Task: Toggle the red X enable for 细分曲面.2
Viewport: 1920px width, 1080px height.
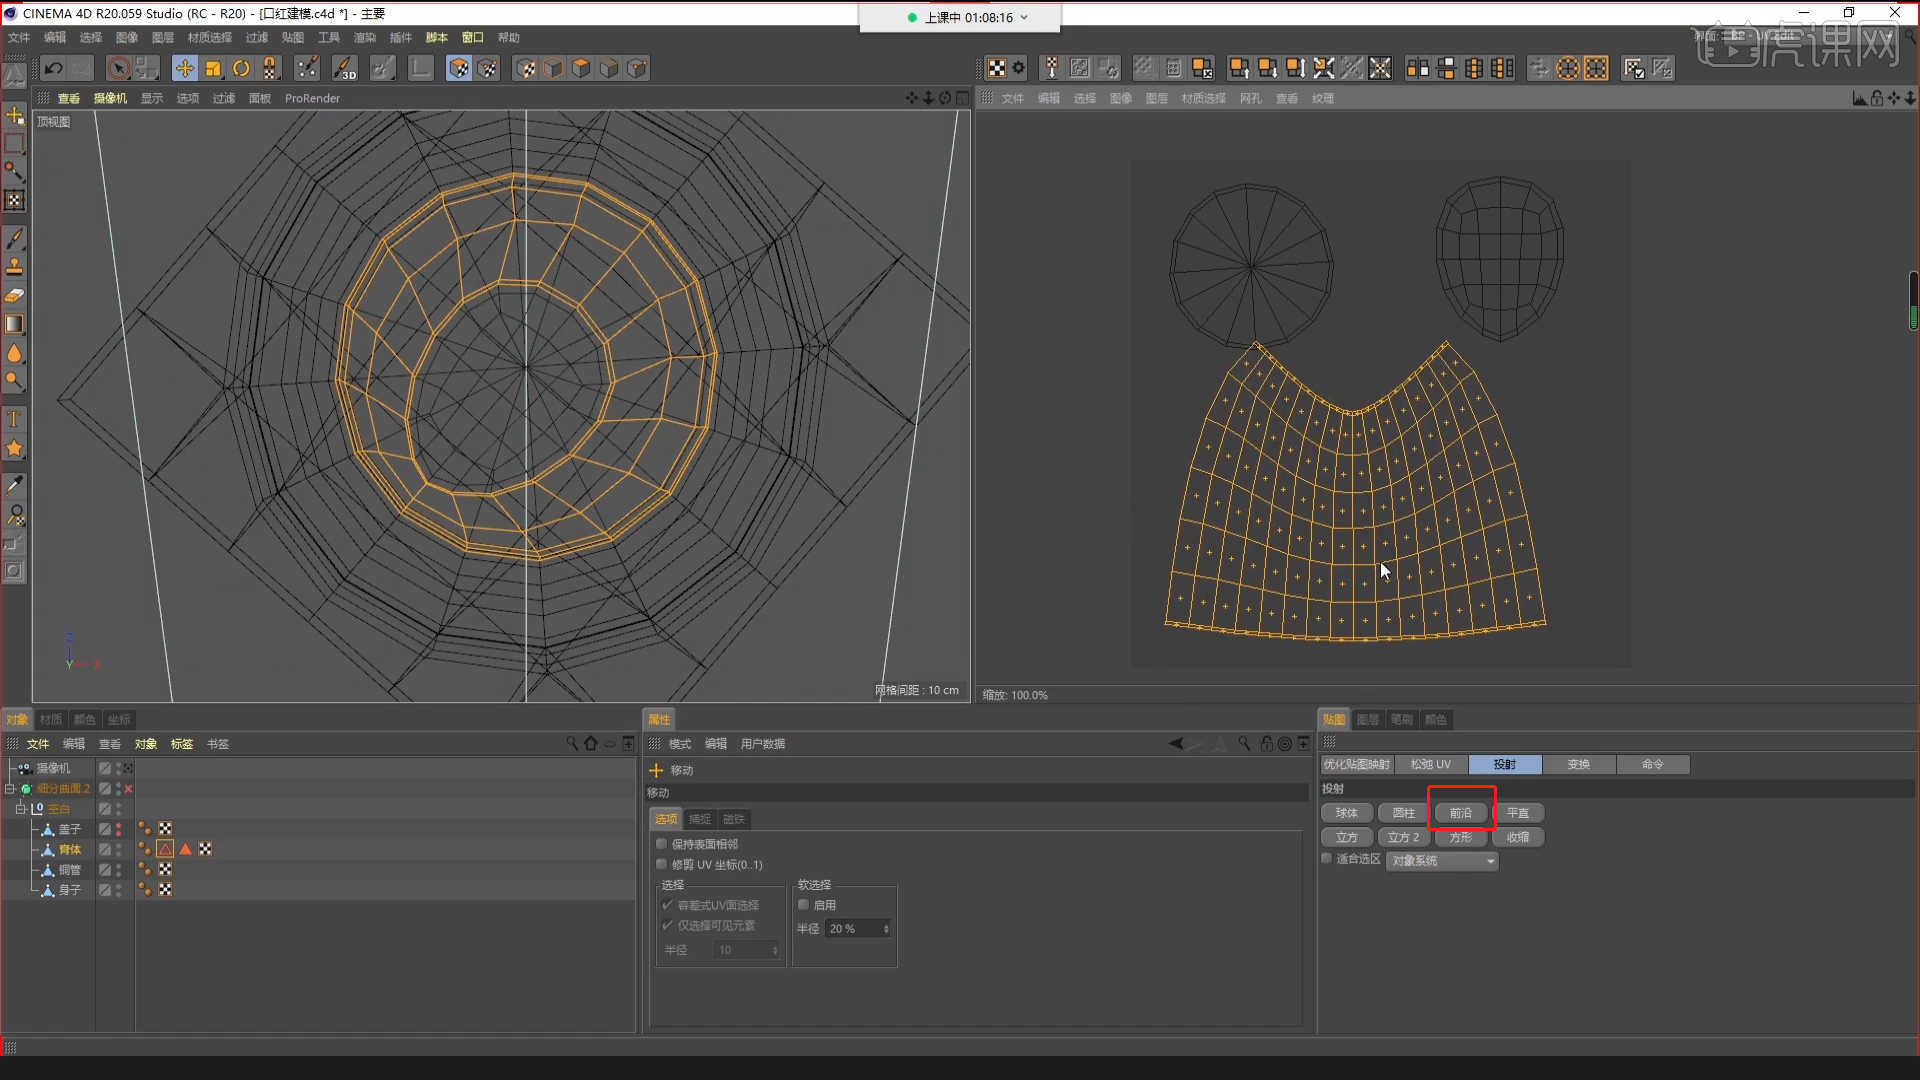Action: (x=128, y=789)
